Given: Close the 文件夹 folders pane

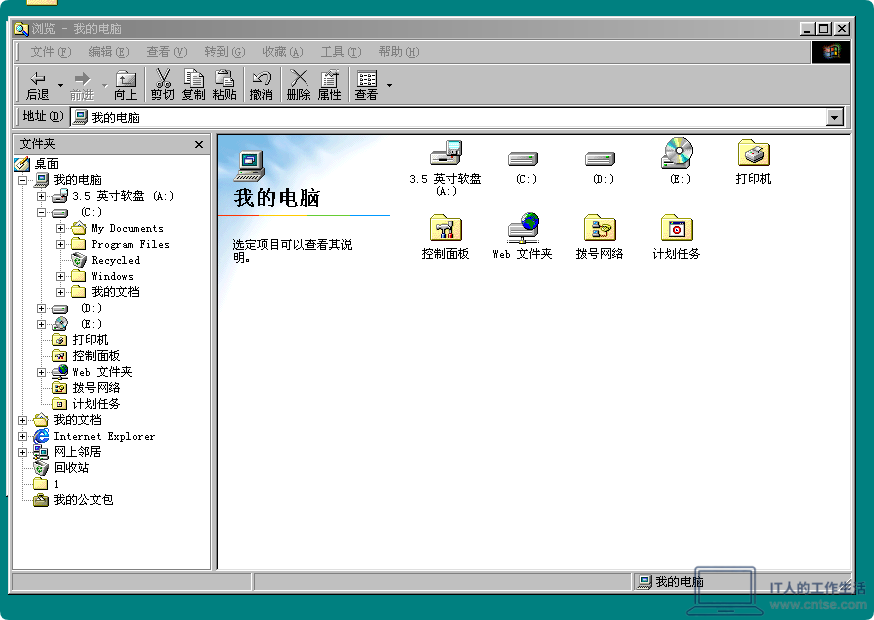Looking at the screenshot, I should 198,144.
